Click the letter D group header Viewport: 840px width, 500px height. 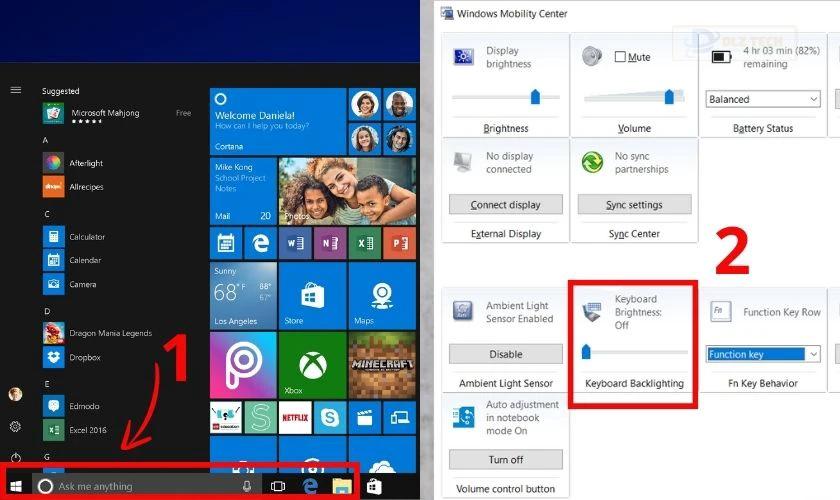pyautogui.click(x=47, y=311)
